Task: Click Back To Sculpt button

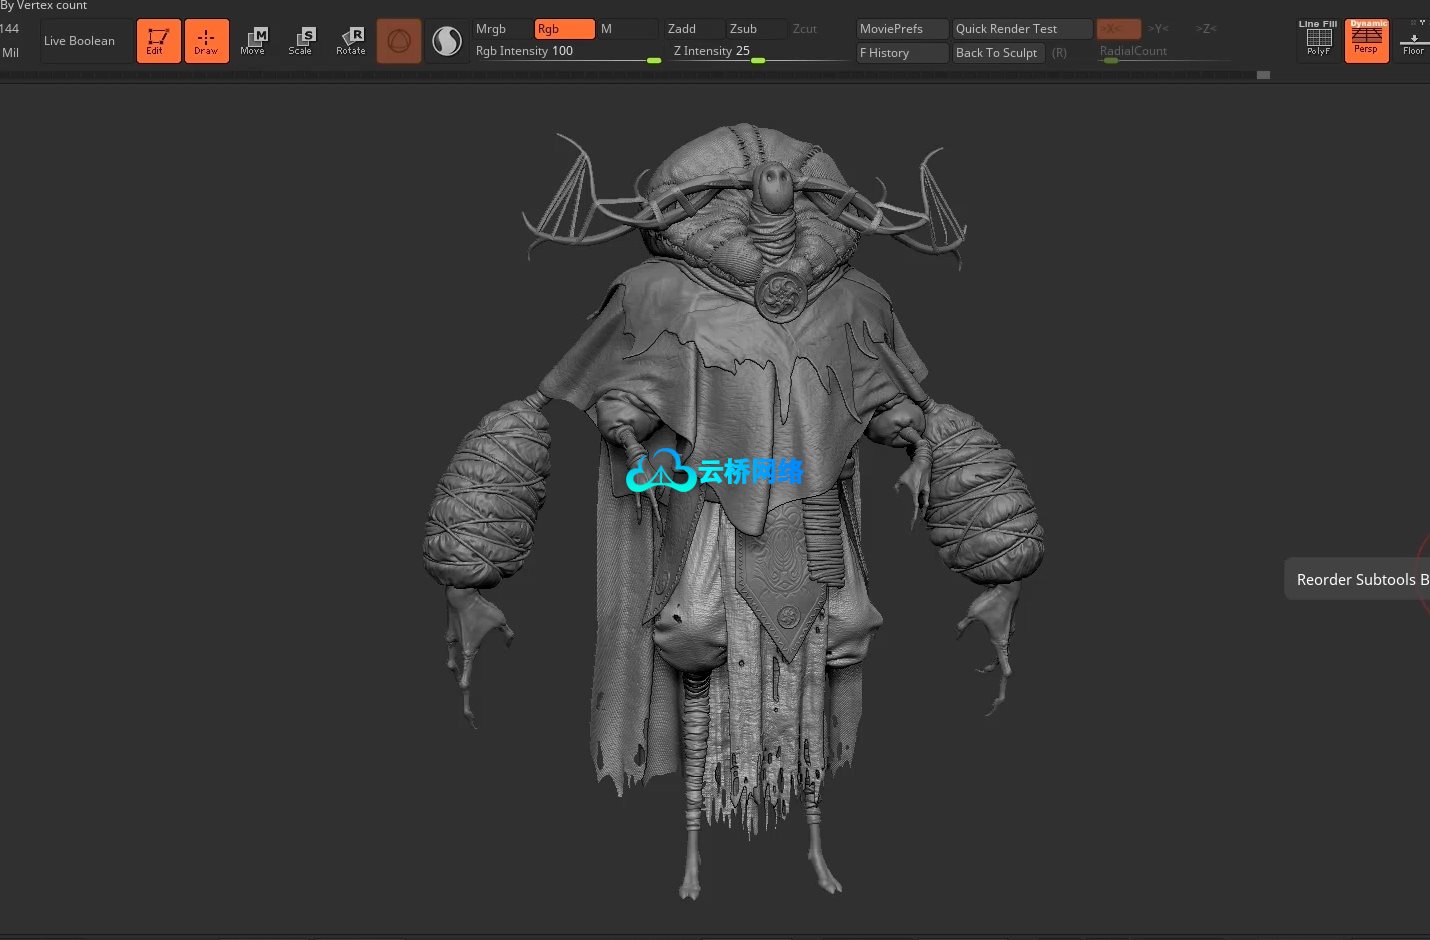Action: pyautogui.click(x=997, y=53)
